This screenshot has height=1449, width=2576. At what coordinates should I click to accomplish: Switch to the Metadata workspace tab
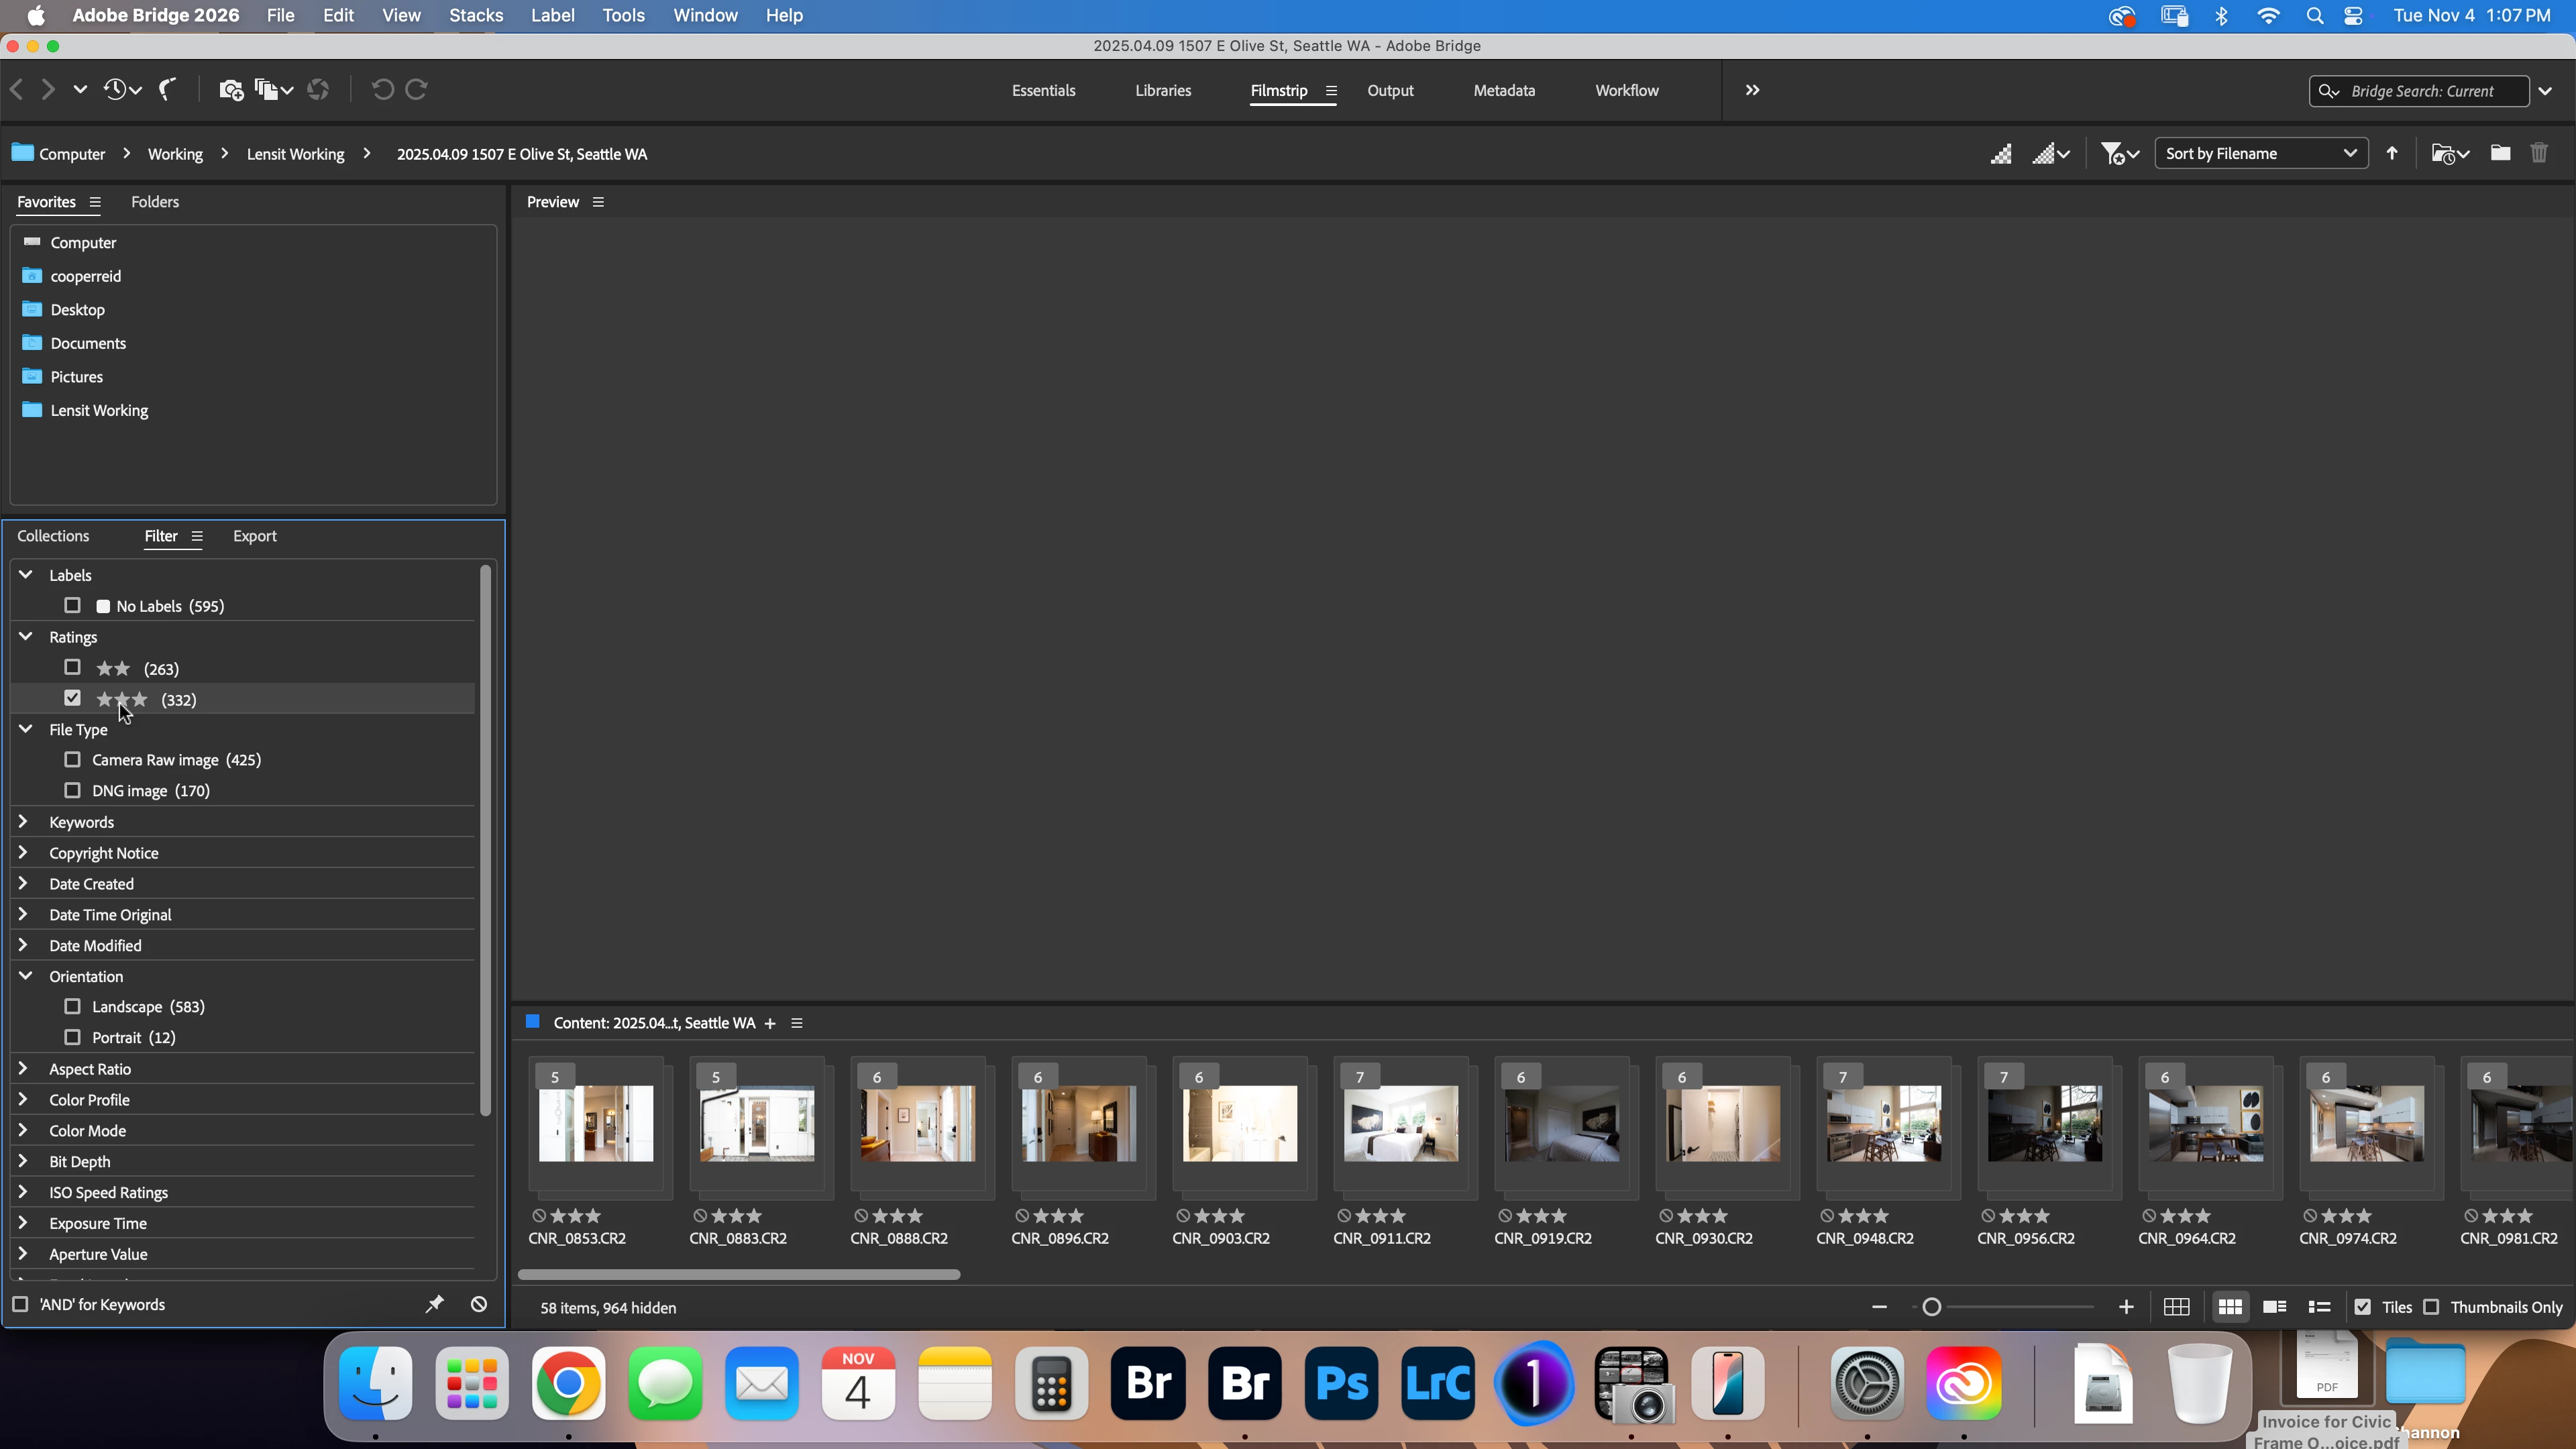1503,90
